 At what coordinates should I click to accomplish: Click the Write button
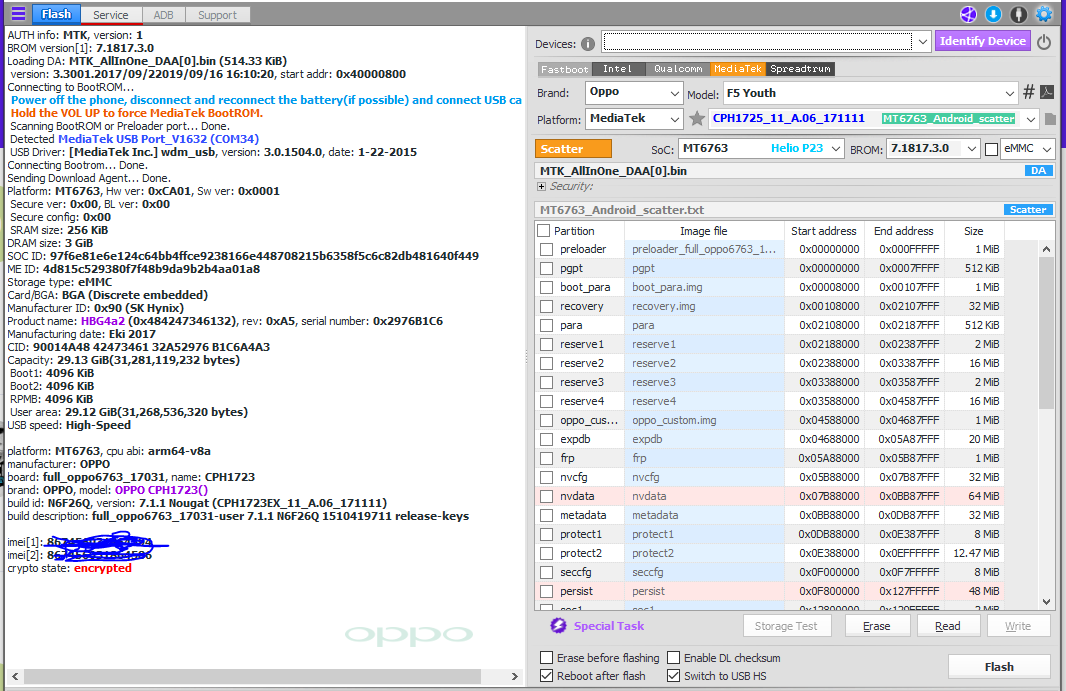click(1018, 626)
